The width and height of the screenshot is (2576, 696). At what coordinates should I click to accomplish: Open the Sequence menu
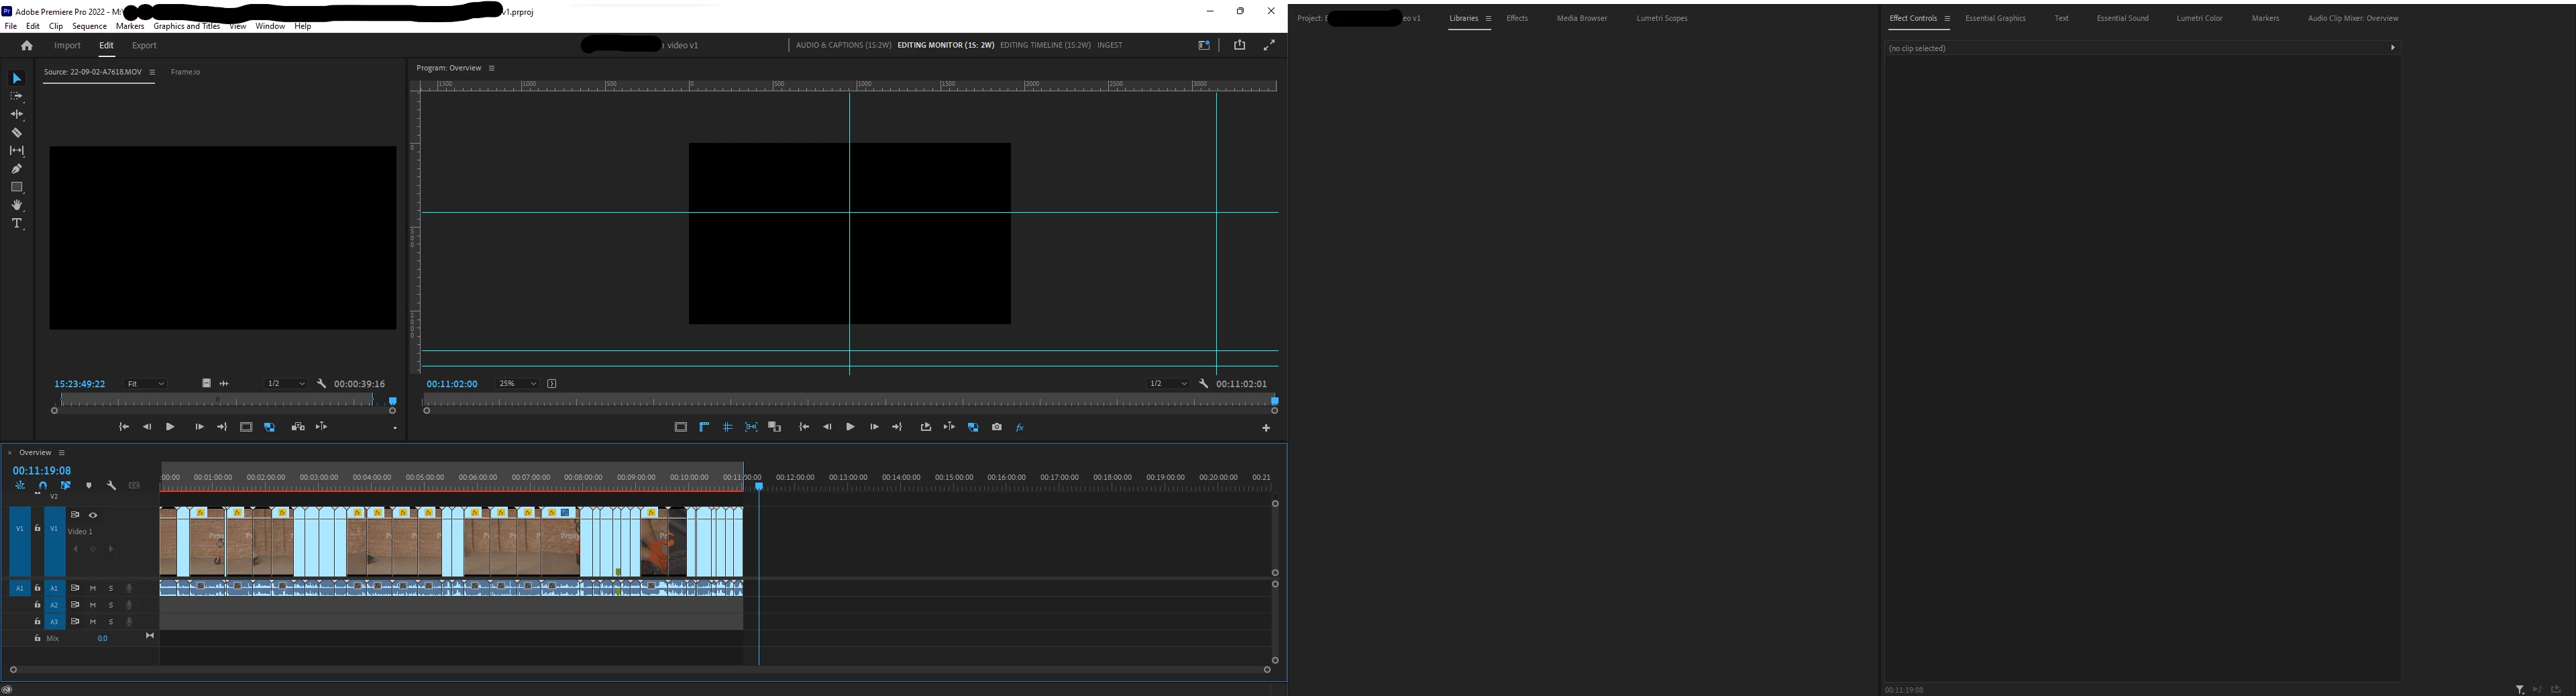[89, 26]
